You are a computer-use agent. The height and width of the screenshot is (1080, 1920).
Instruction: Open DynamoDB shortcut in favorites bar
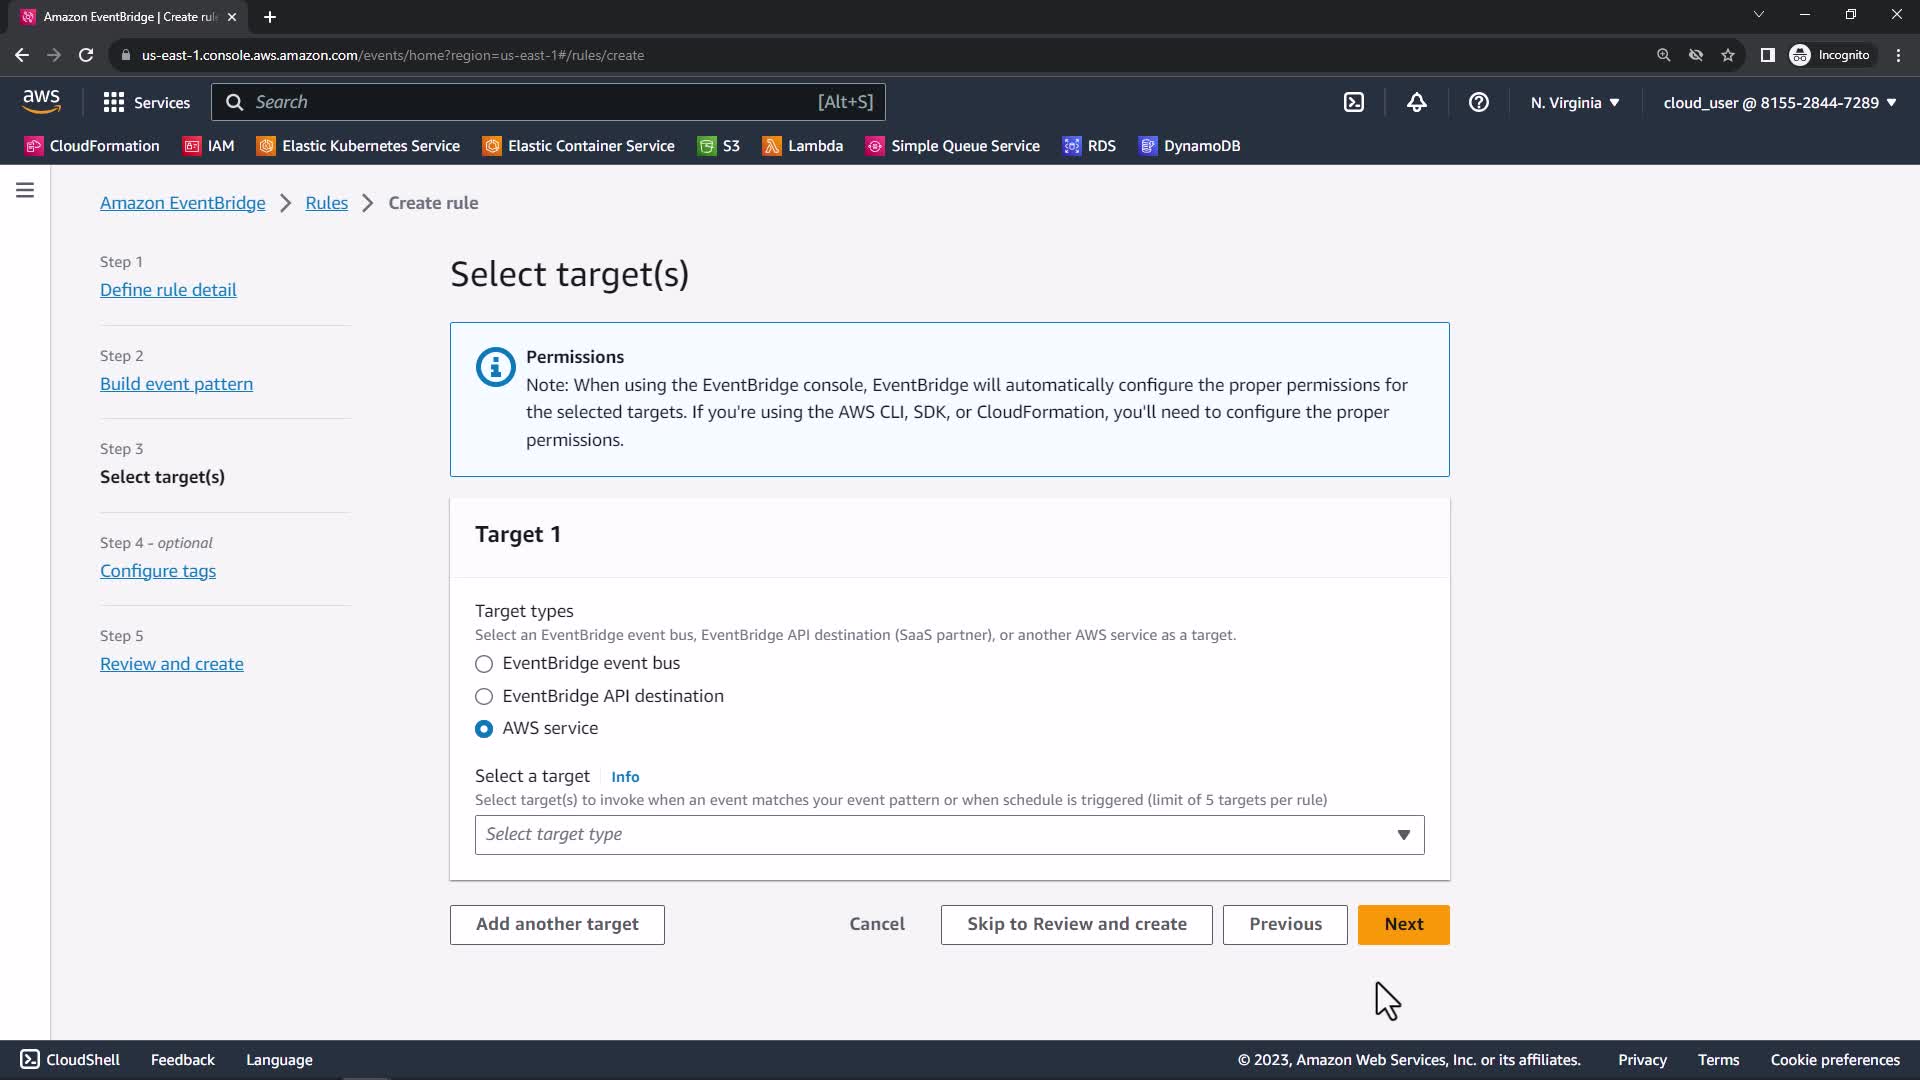pos(1189,146)
